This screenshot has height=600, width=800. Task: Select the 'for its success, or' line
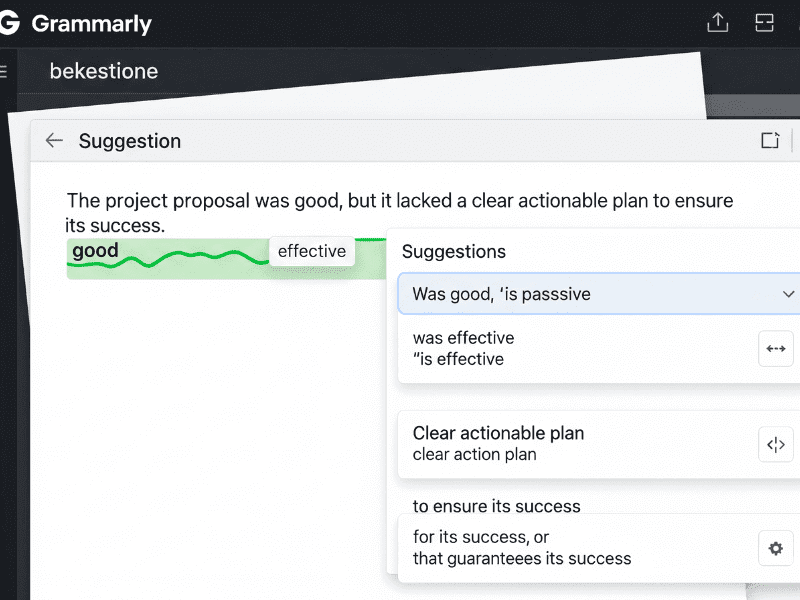point(481,537)
